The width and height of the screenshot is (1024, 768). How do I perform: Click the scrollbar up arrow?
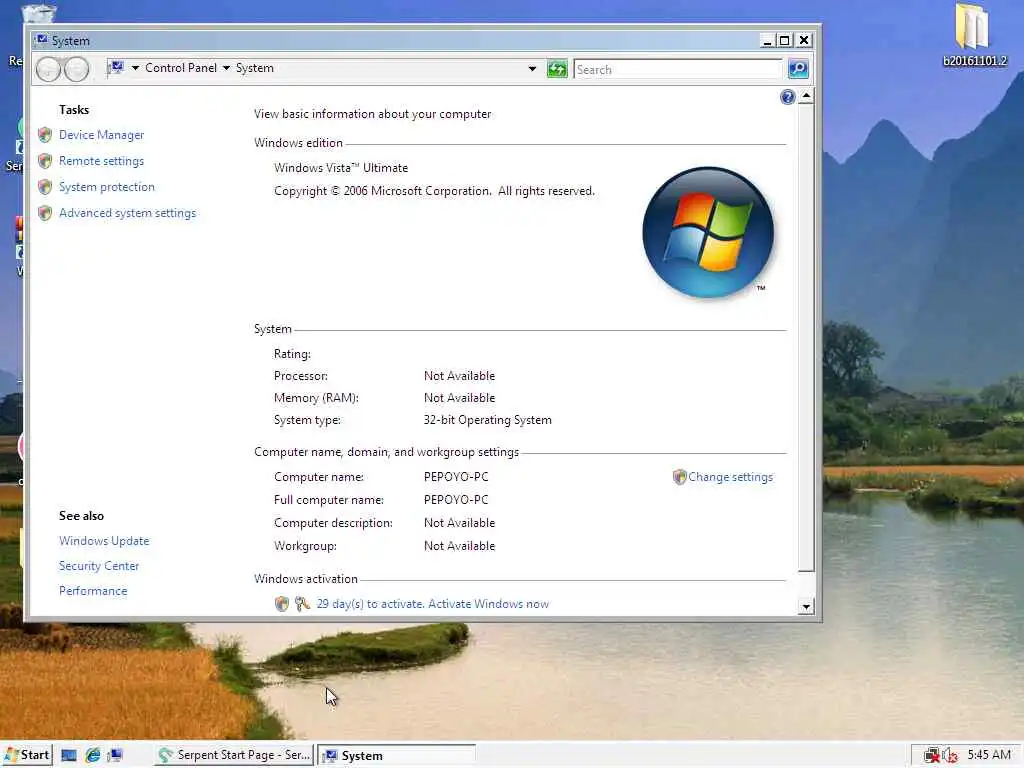tap(807, 97)
